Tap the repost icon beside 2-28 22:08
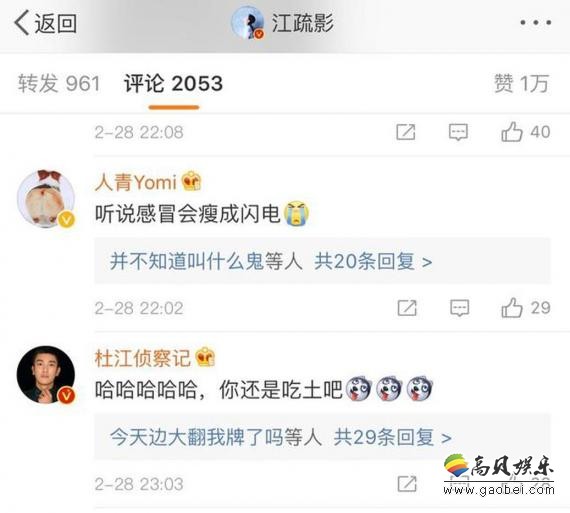 tap(406, 132)
